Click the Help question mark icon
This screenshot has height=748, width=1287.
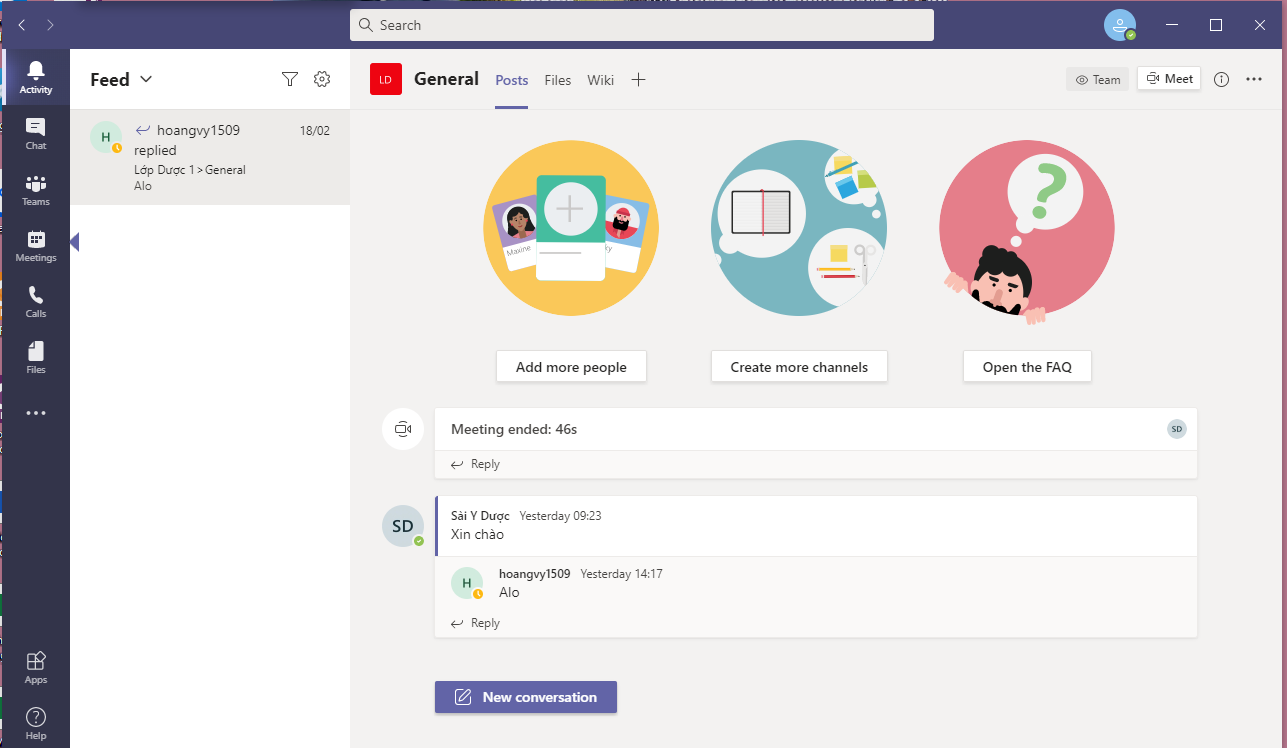point(36,723)
